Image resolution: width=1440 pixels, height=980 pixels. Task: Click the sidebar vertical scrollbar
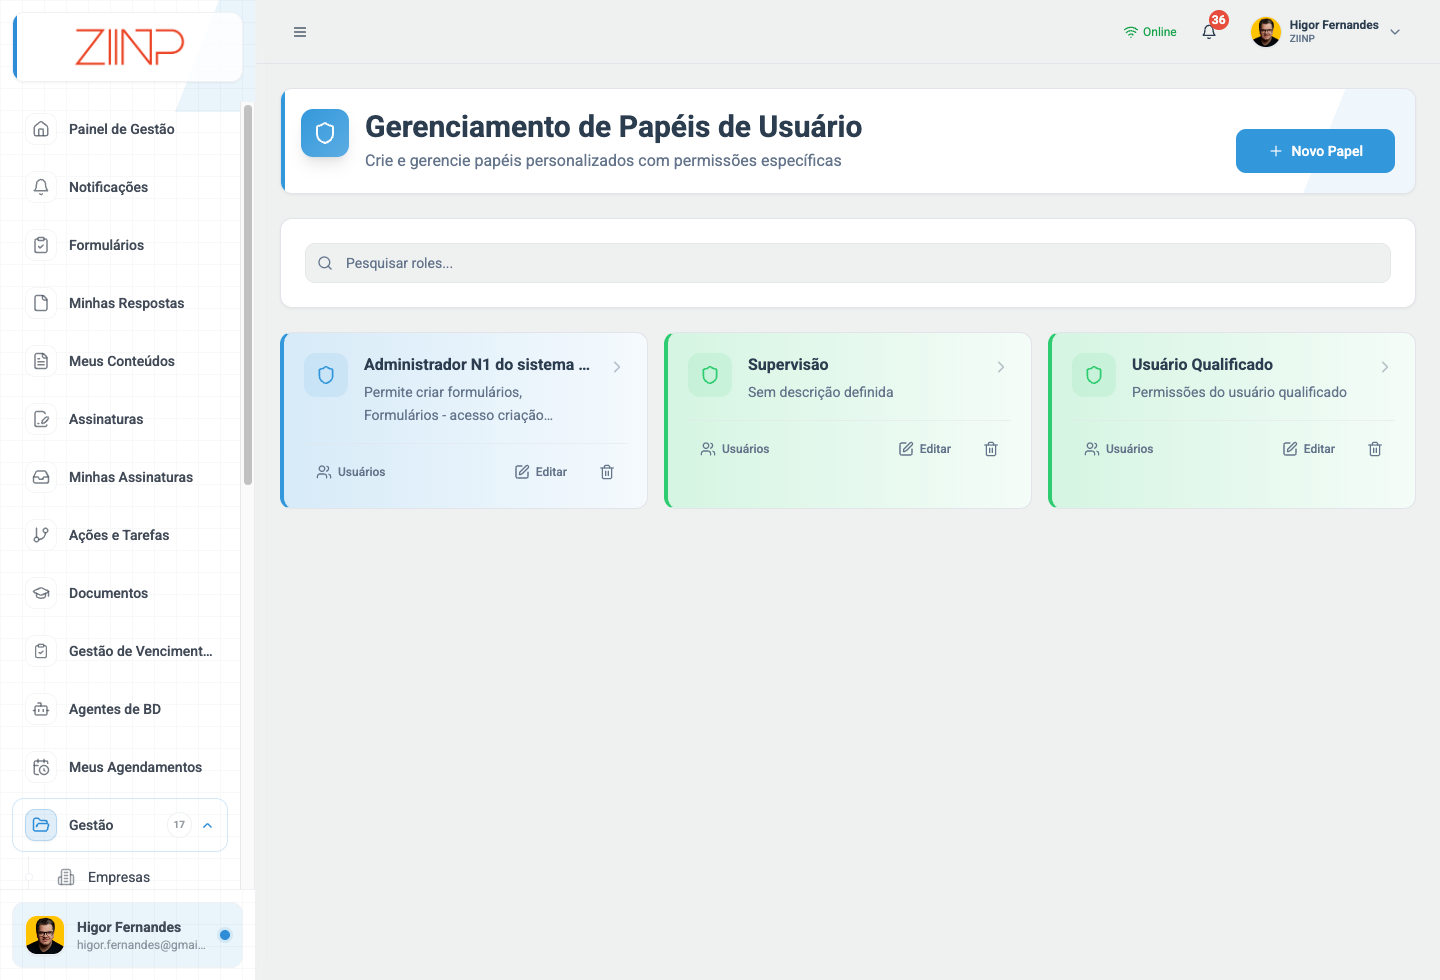click(247, 295)
